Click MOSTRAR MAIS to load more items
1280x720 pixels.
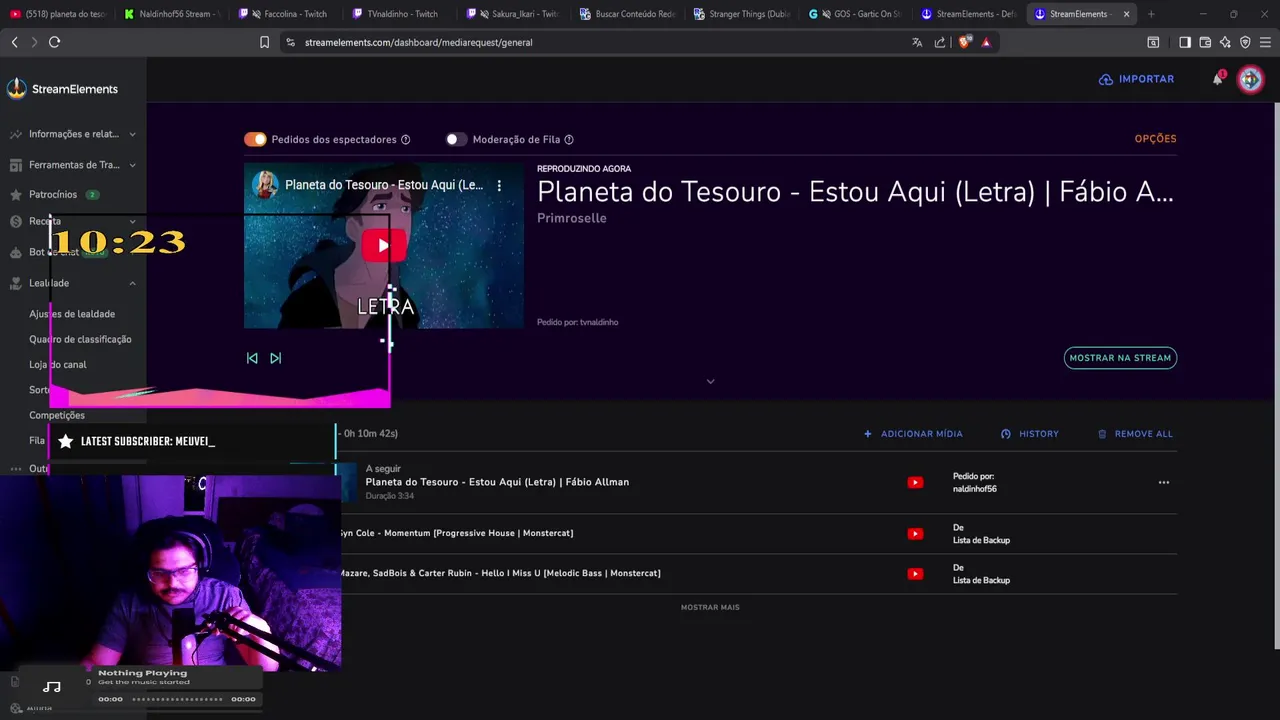pos(710,607)
